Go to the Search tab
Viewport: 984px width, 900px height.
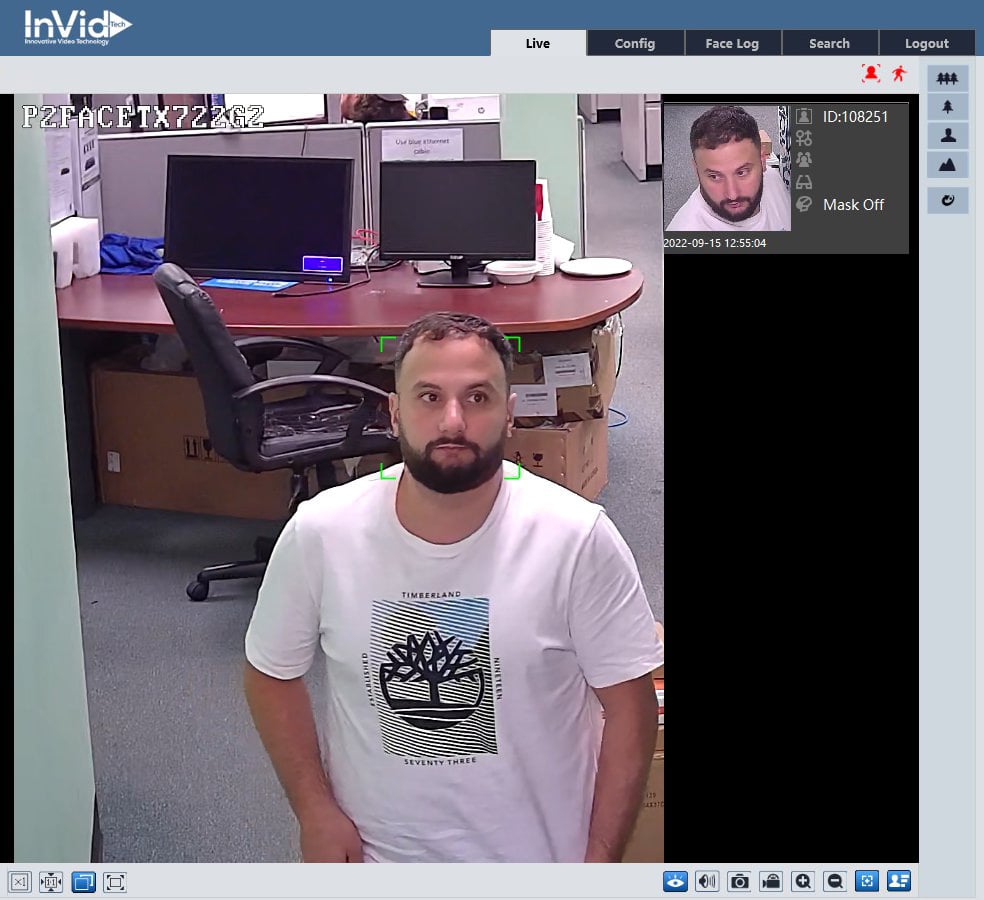829,43
